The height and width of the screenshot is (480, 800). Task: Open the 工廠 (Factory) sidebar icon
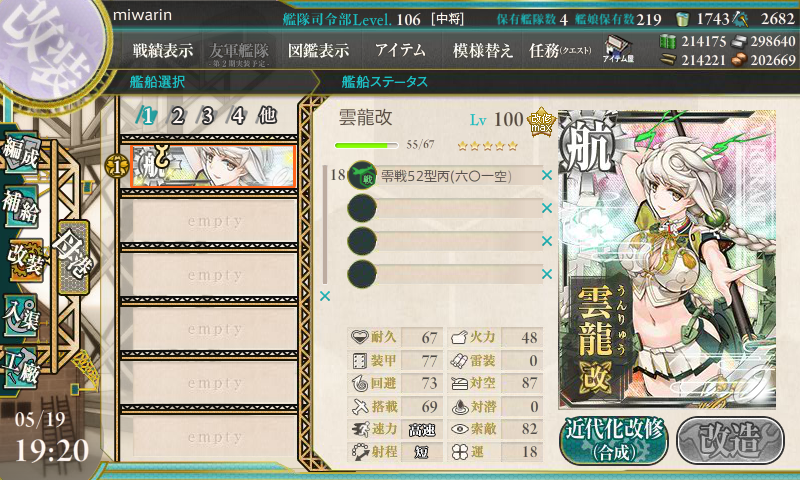[21, 367]
